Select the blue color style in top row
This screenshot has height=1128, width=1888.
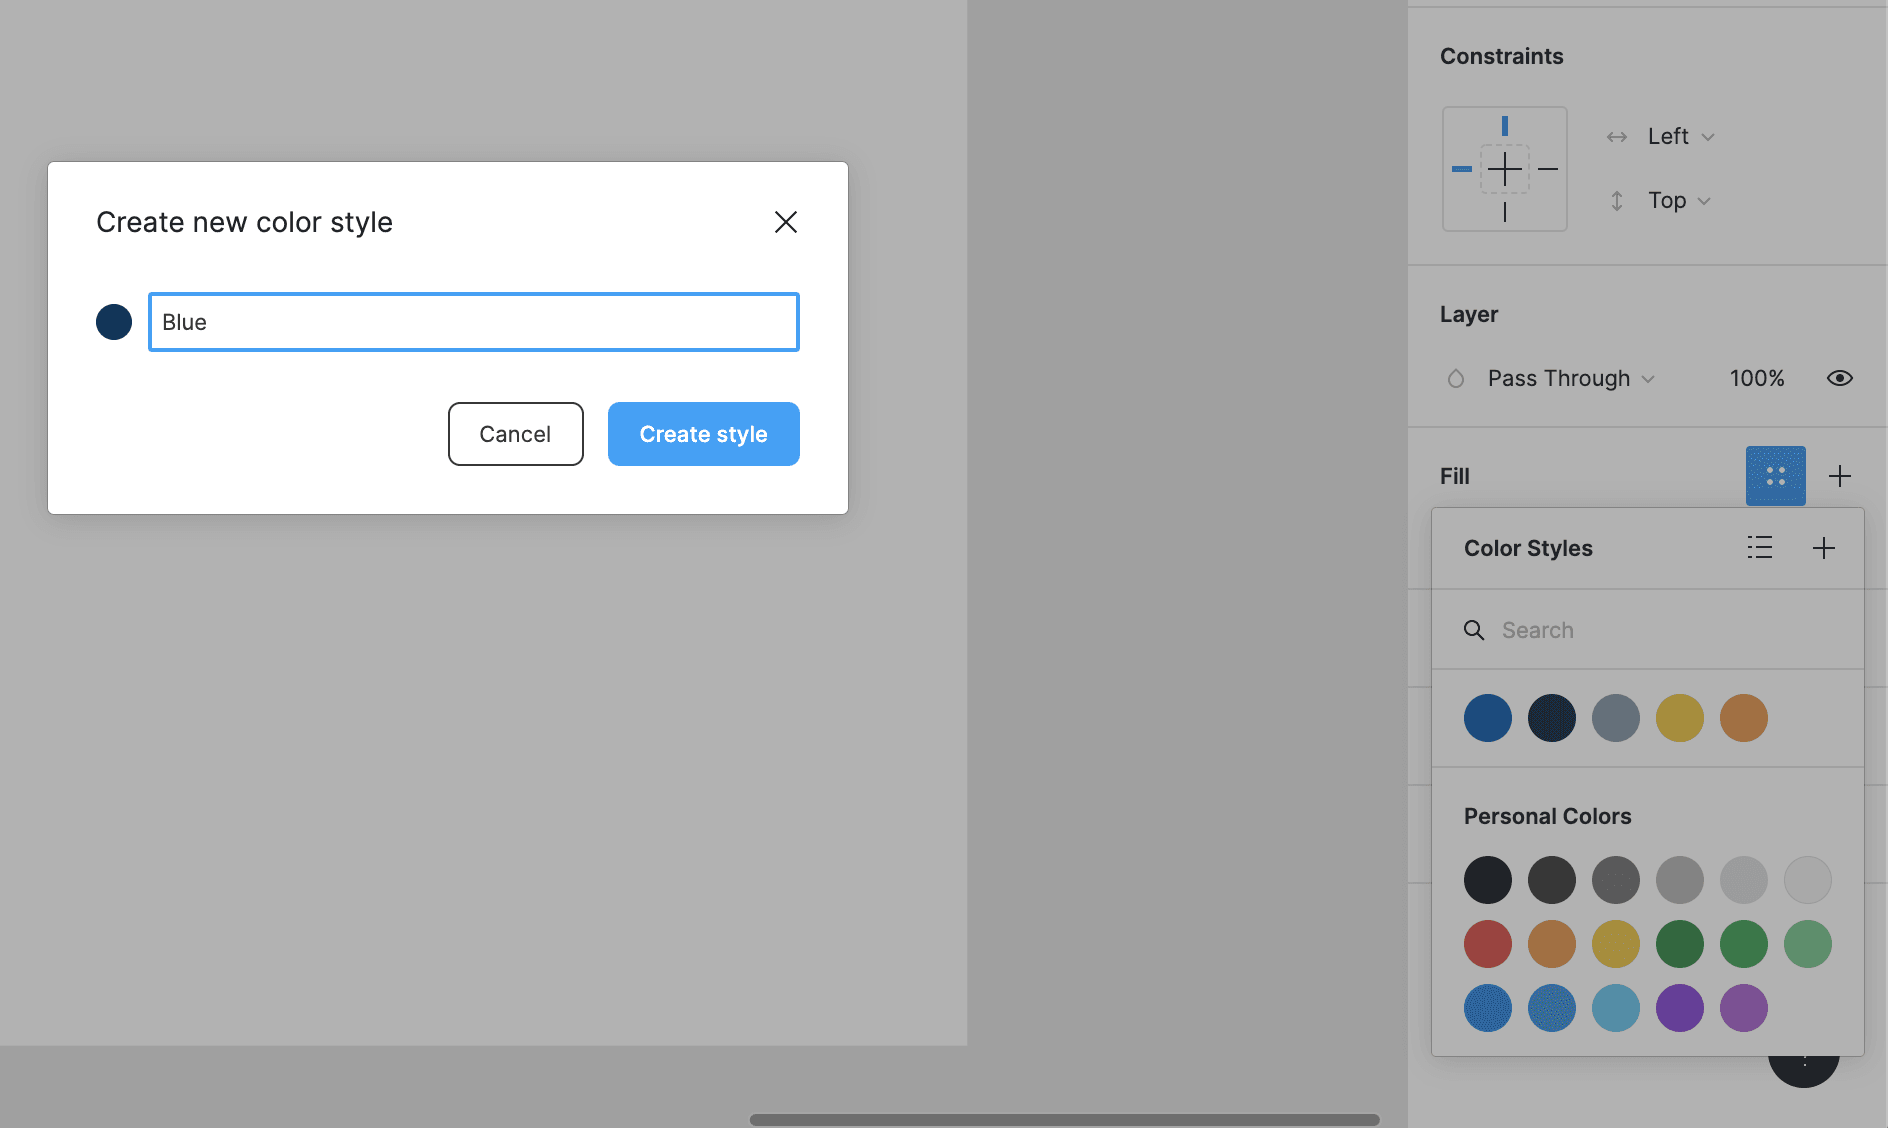(1488, 718)
